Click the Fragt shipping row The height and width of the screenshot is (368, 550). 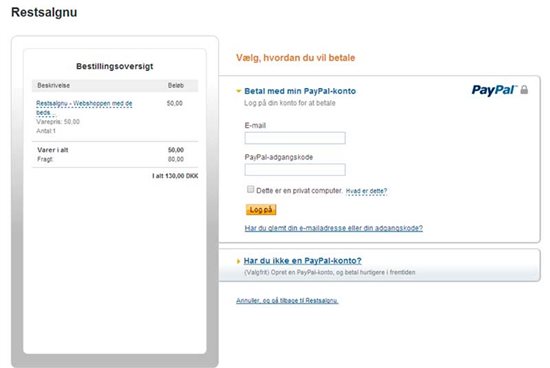pos(115,159)
